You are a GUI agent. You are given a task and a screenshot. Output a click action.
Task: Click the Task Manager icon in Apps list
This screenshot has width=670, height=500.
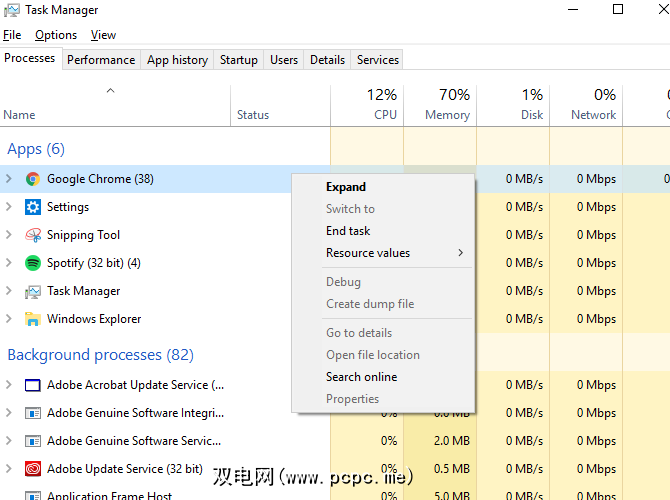tap(33, 291)
